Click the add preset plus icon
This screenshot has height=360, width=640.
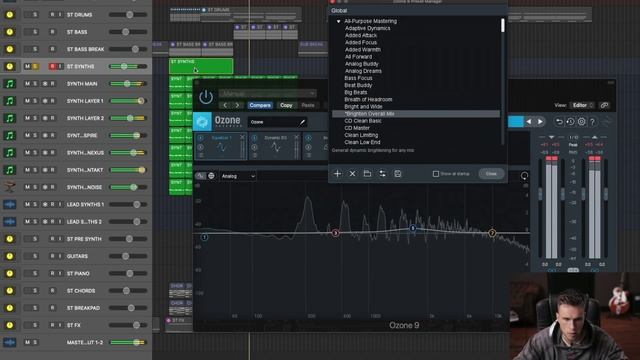point(337,174)
